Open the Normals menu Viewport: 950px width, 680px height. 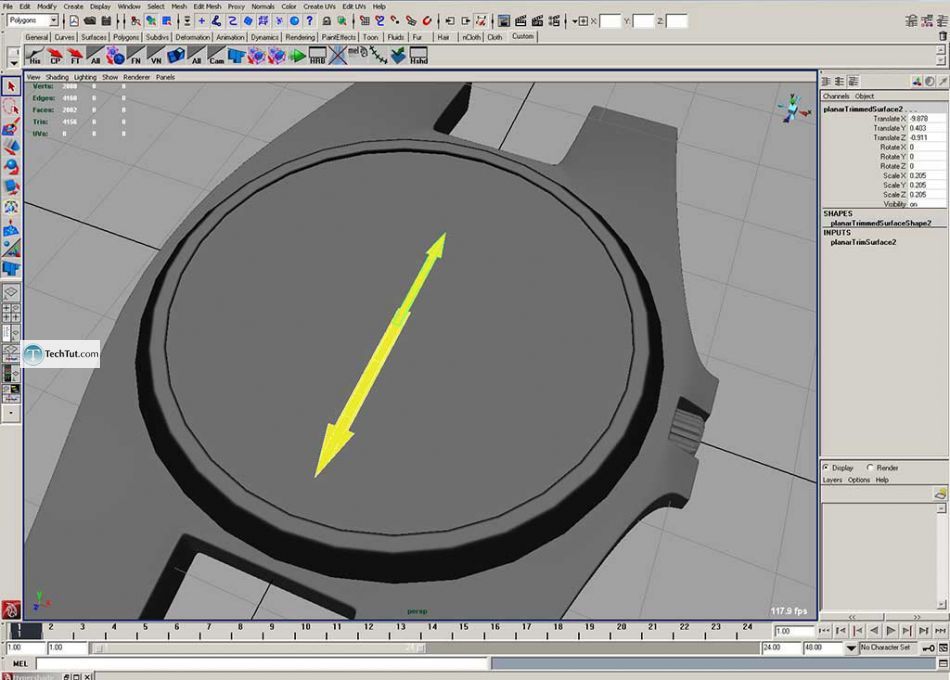click(263, 6)
